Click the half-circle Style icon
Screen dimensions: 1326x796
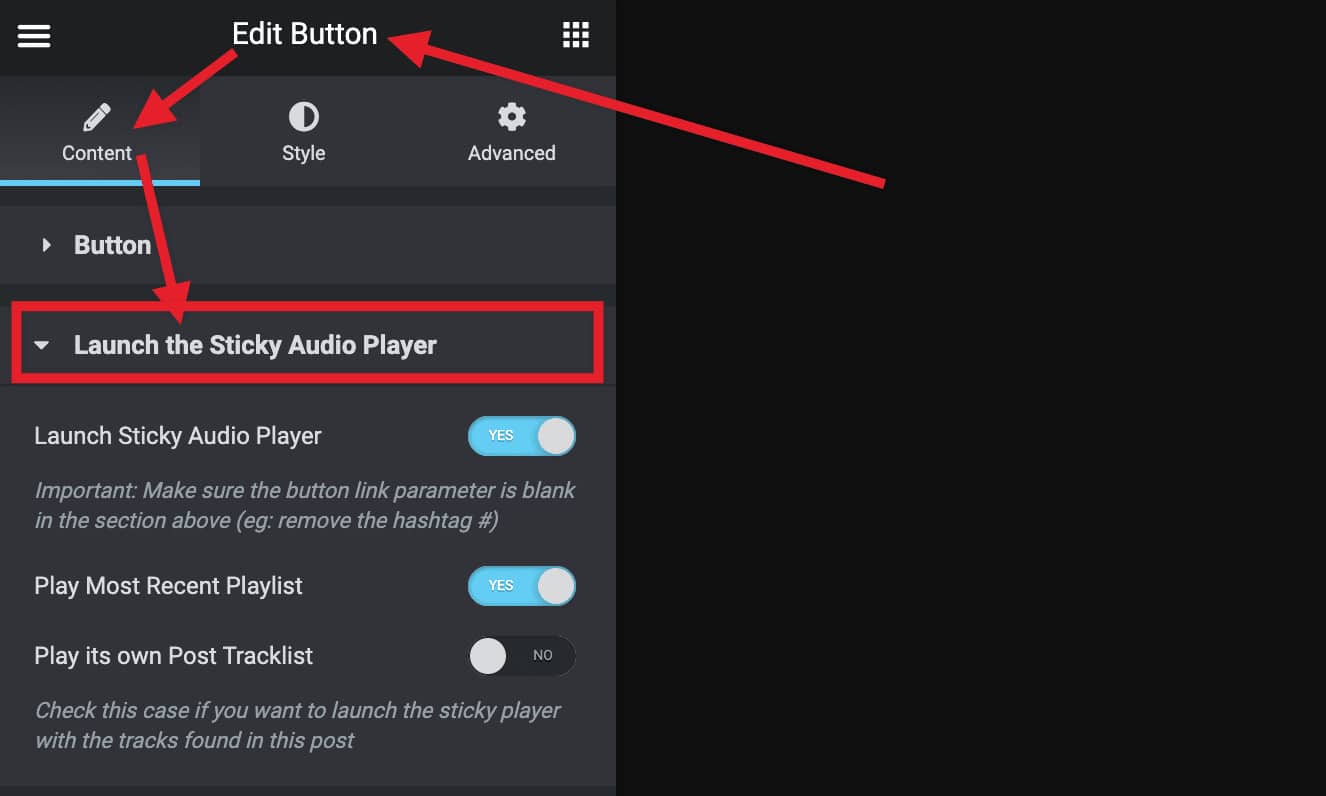[304, 117]
